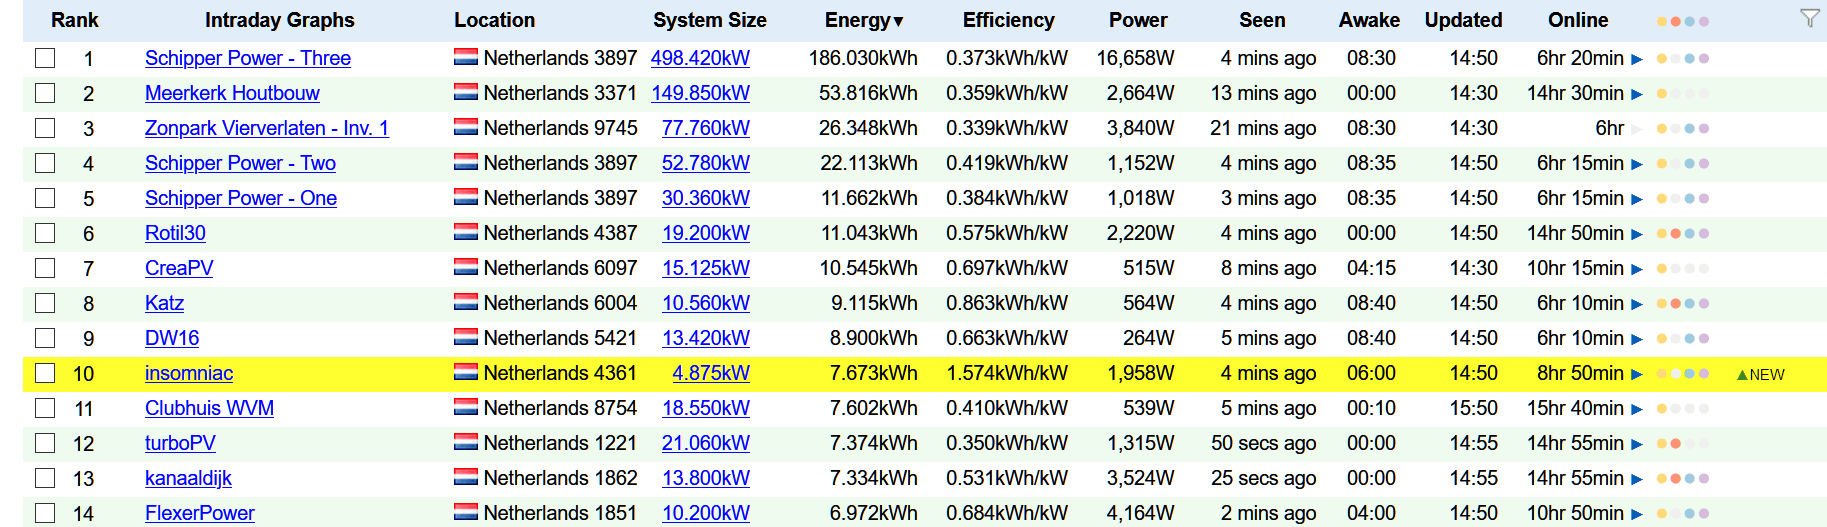Viewport: 1827px width, 527px height.
Task: Tick the checkbox for rank 1
Action: (x=45, y=58)
